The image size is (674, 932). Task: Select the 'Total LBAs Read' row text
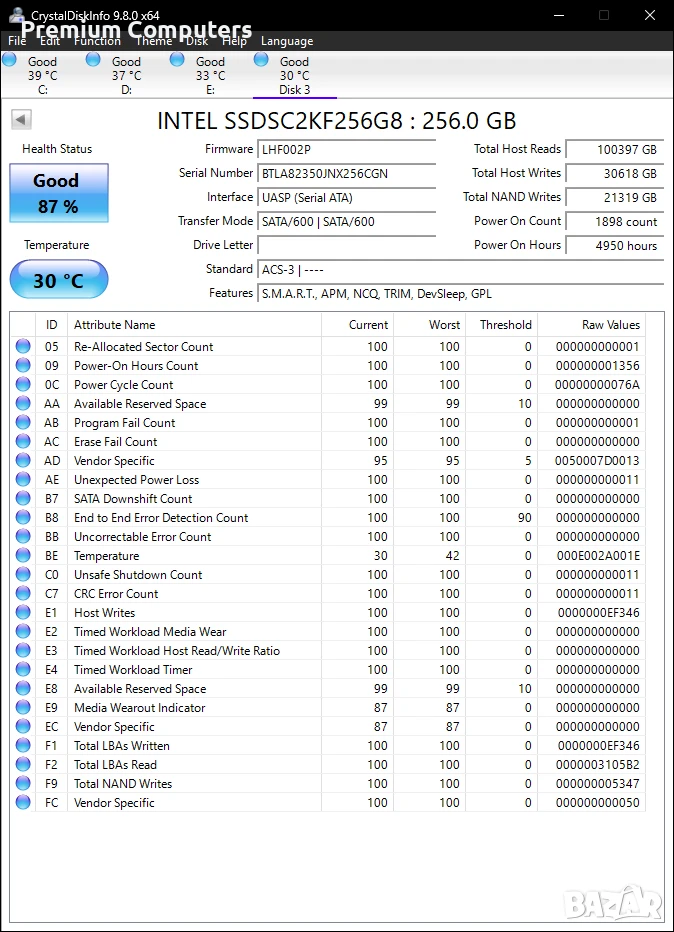tap(115, 764)
